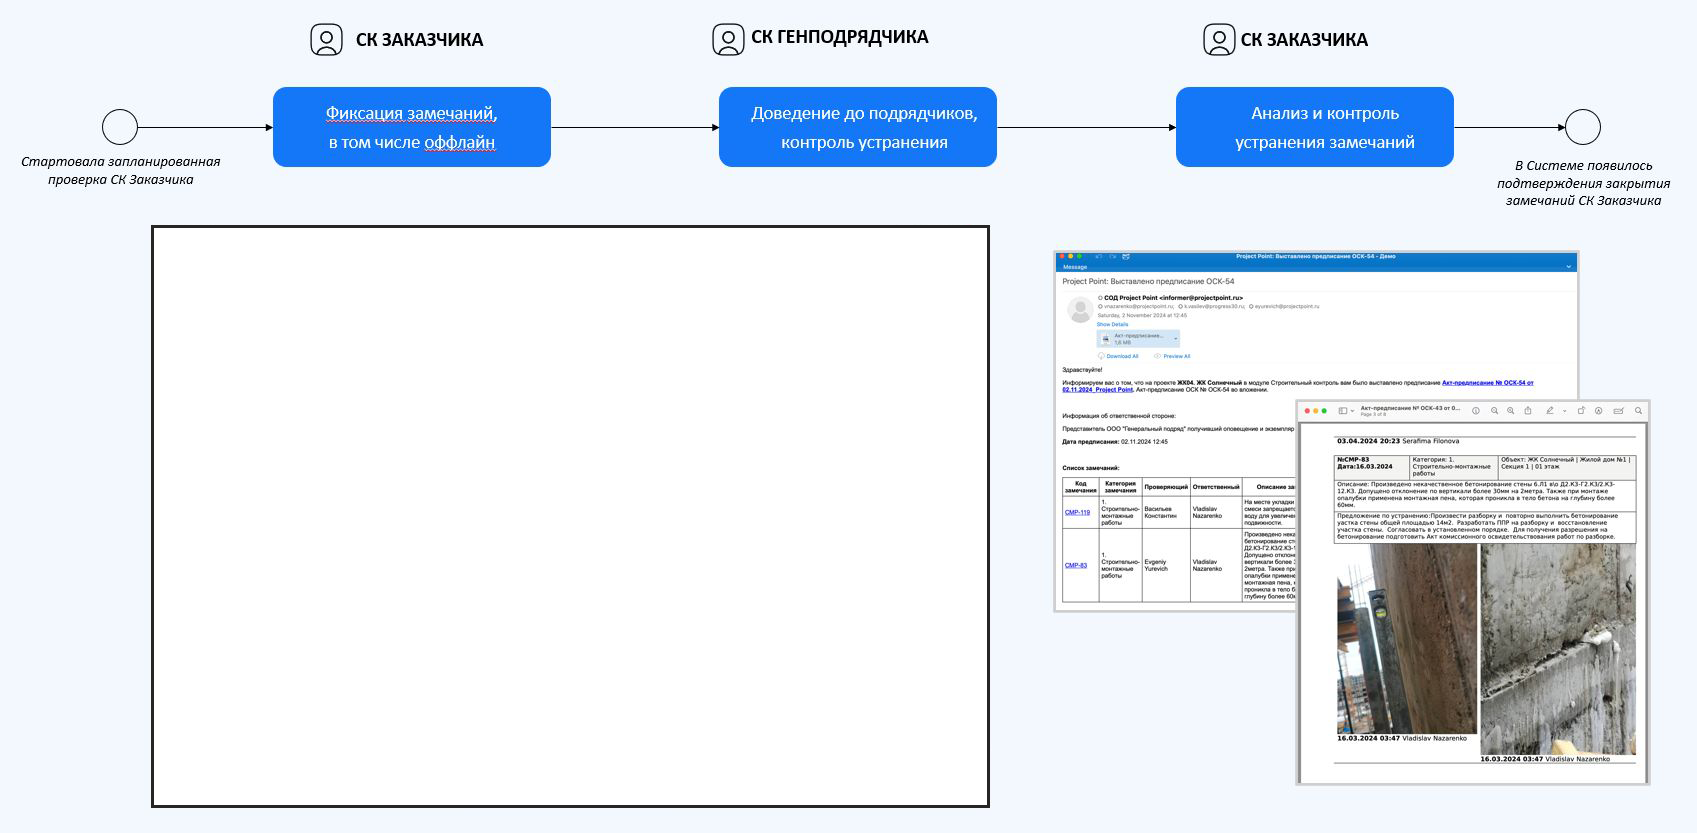Click the user icon beside СК ГЕНПОДРЯДЧИКА
The height and width of the screenshot is (833, 1697).
coord(728,40)
